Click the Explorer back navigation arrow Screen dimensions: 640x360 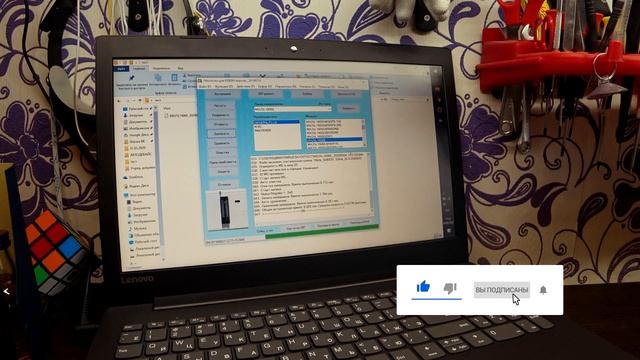point(120,100)
